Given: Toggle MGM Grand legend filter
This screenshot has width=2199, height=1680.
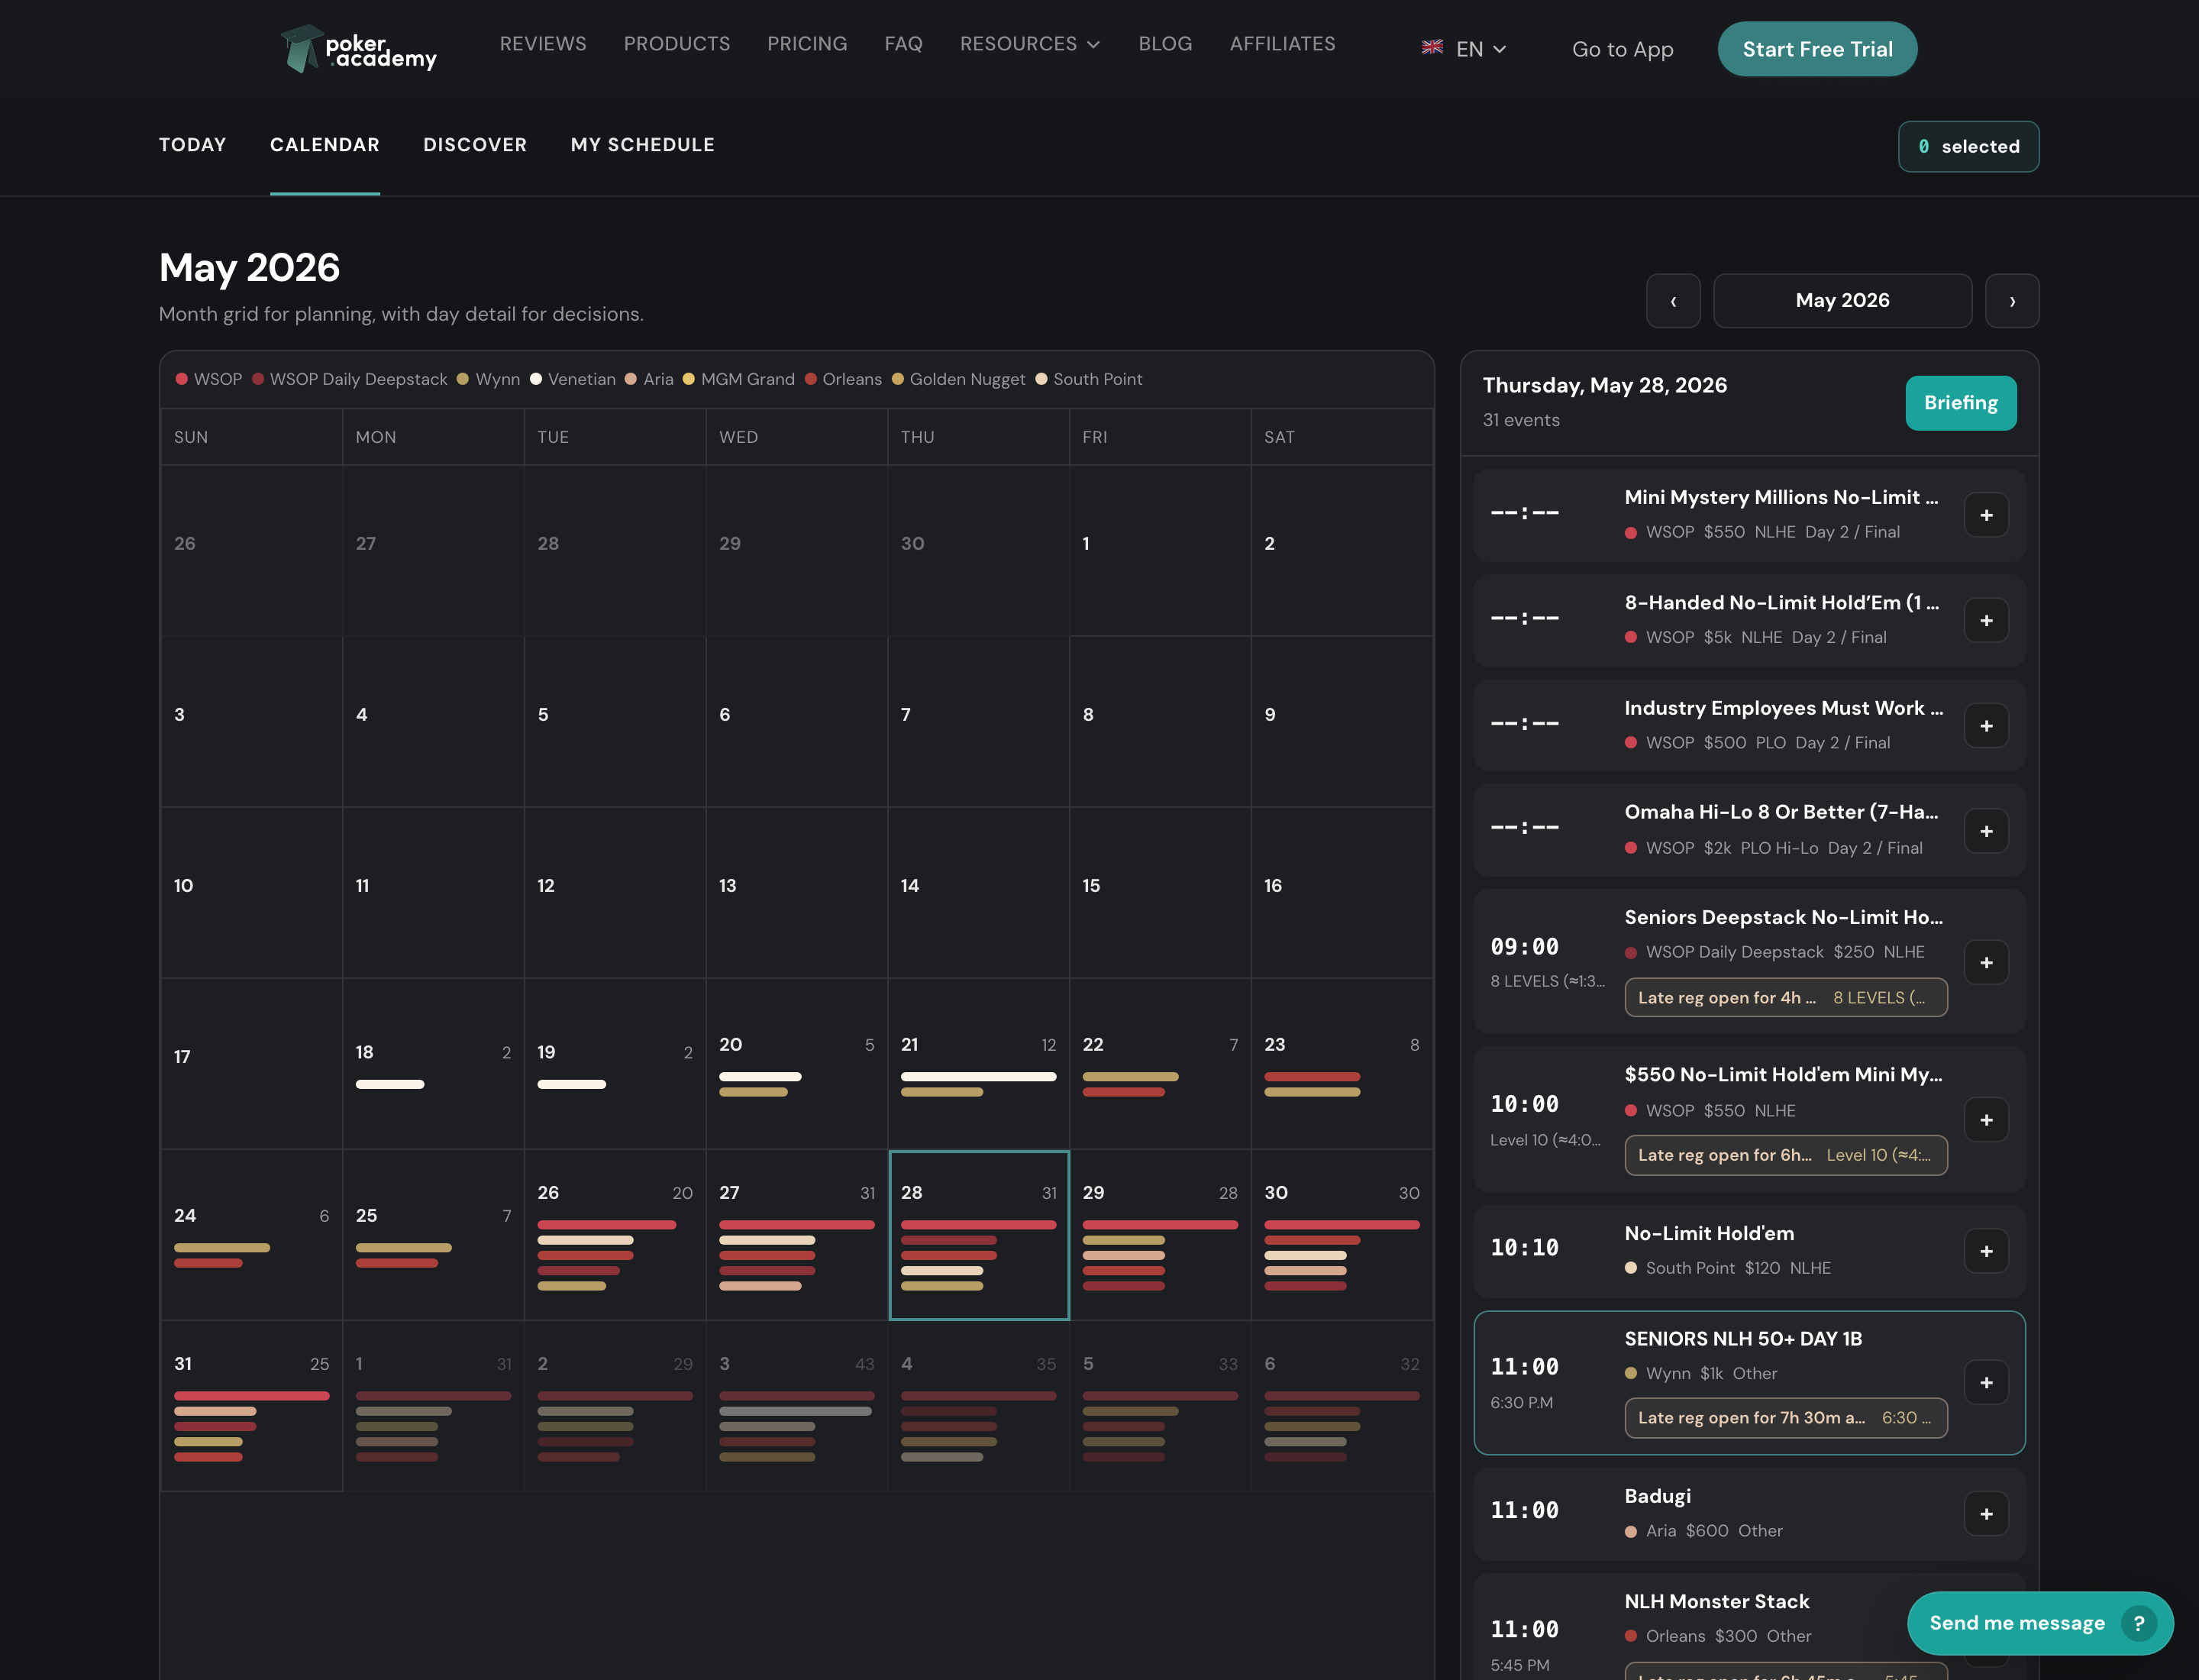Looking at the screenshot, I should tap(739, 379).
